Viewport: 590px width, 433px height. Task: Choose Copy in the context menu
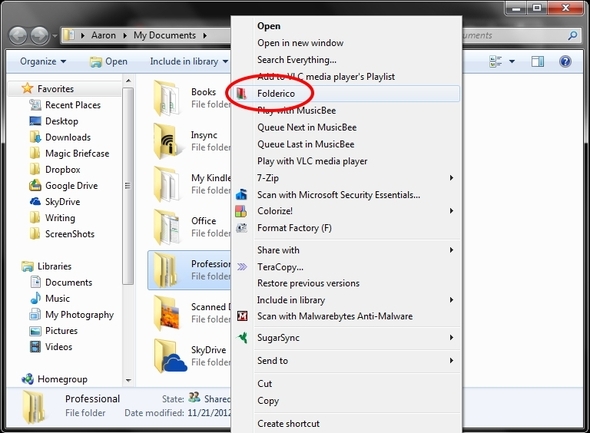click(x=268, y=401)
